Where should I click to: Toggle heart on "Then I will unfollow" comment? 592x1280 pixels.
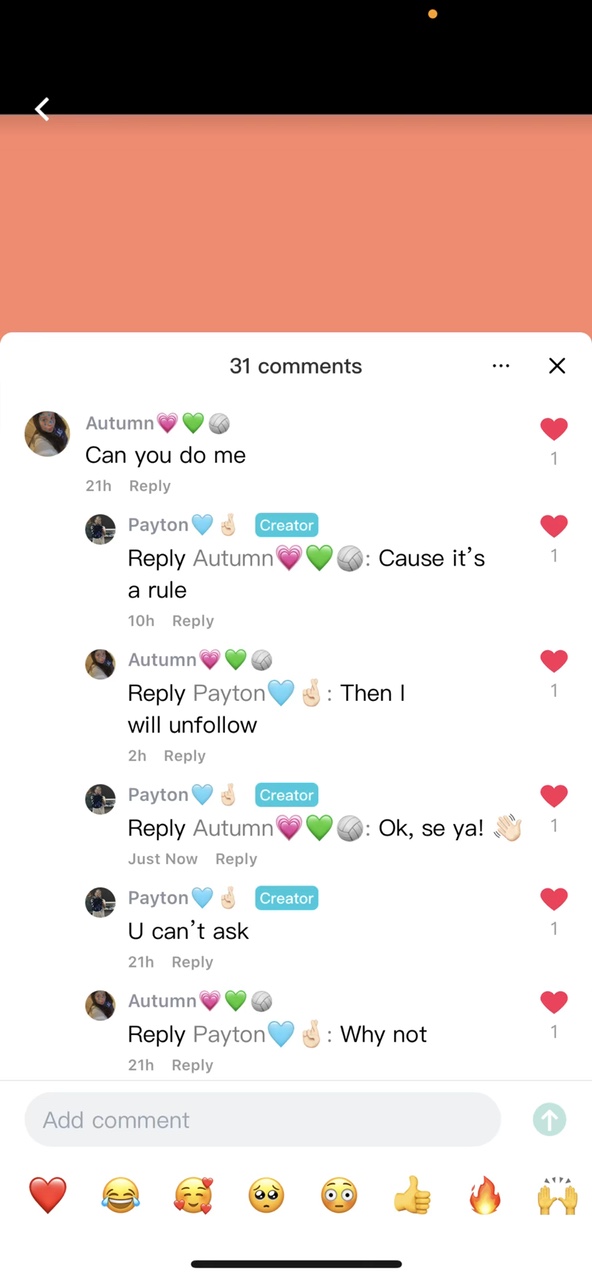[x=554, y=661]
